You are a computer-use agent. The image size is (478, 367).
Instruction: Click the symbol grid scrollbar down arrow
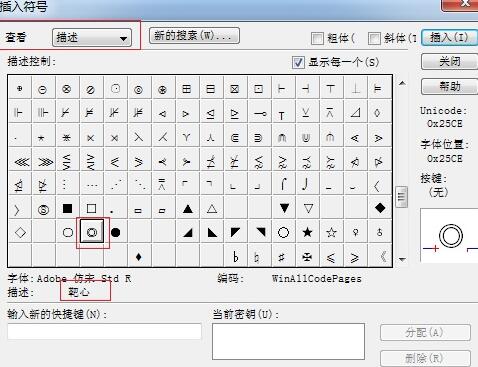tap(402, 259)
